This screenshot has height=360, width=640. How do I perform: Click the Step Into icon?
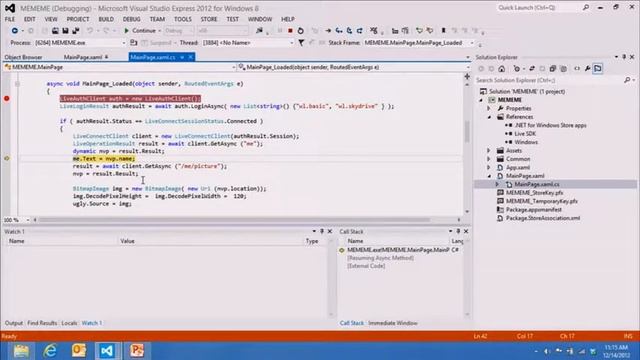339,31
